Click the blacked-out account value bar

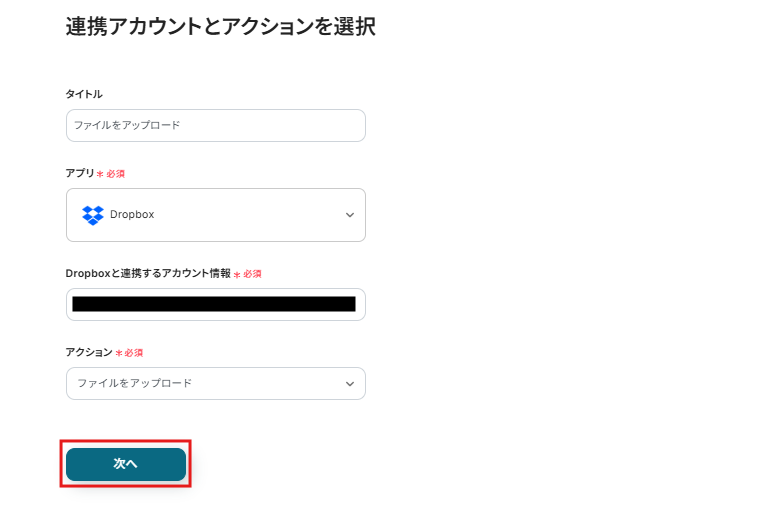tap(214, 304)
